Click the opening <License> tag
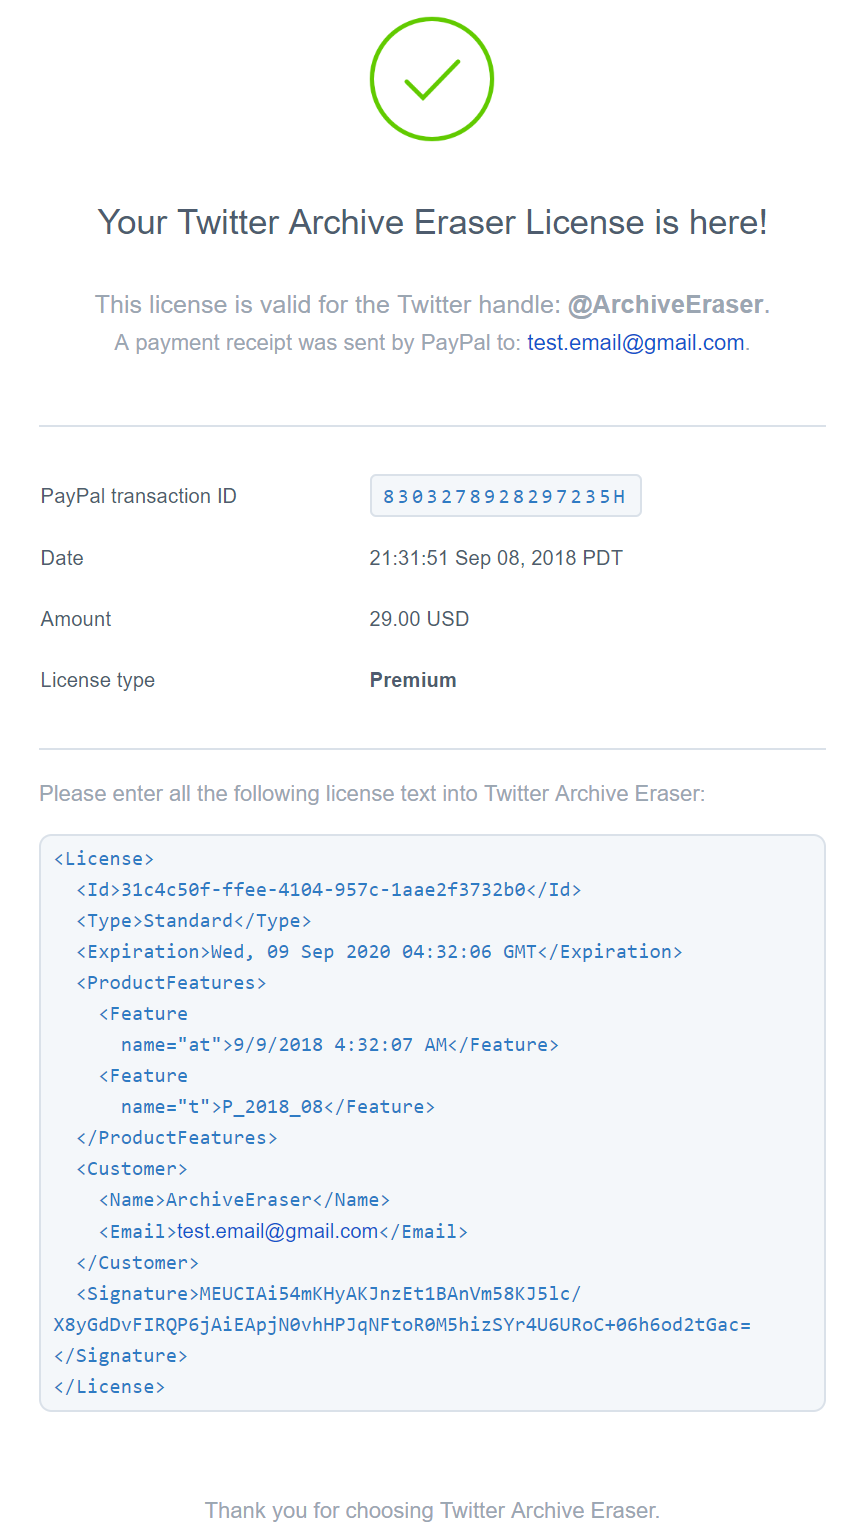861x1539 pixels. click(x=104, y=859)
